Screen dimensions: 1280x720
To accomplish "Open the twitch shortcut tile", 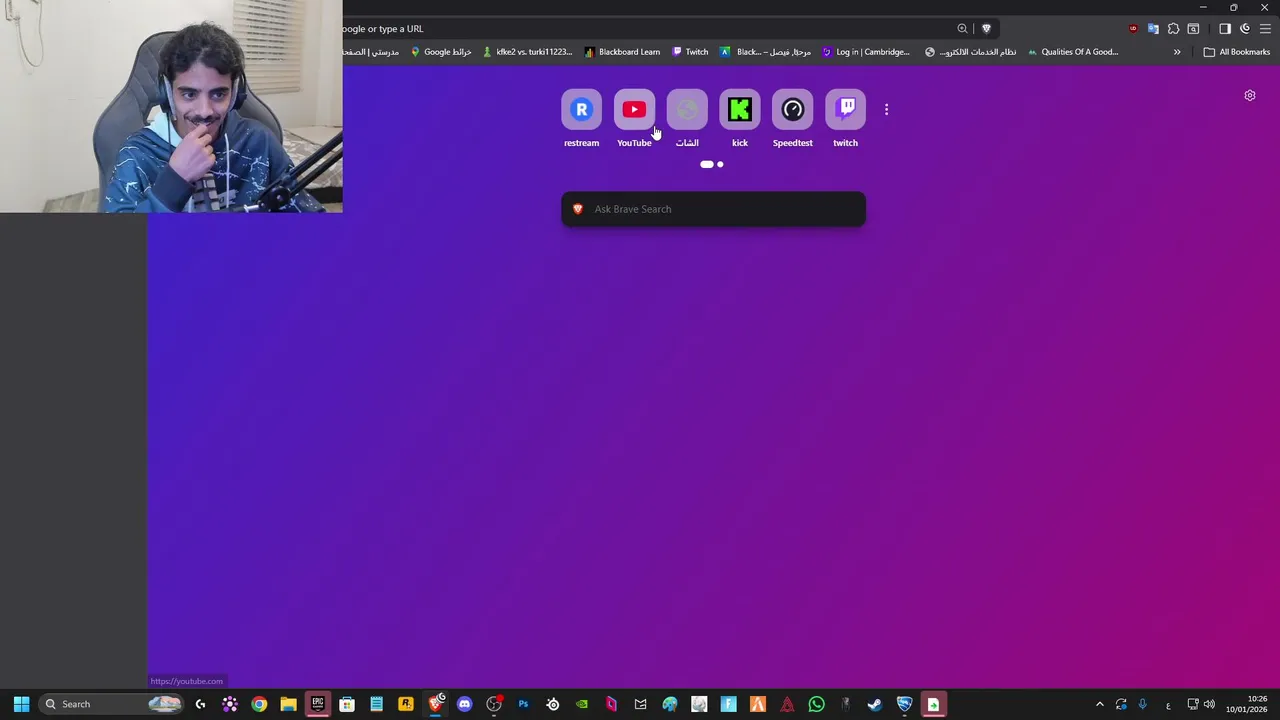I will click(846, 110).
